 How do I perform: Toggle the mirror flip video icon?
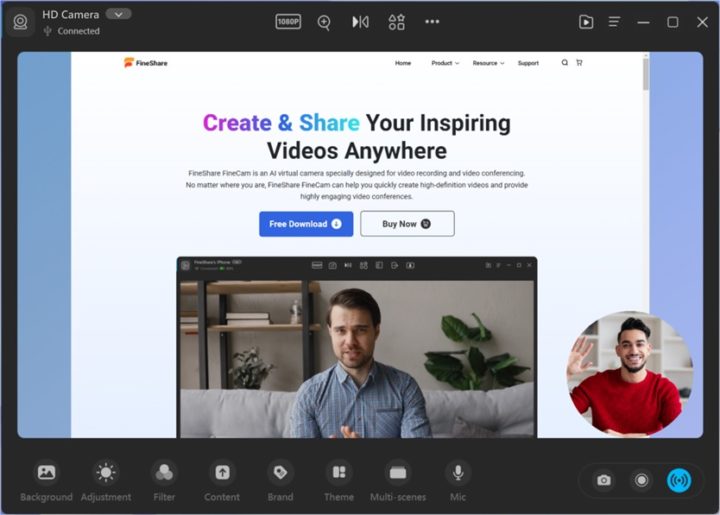pos(360,22)
